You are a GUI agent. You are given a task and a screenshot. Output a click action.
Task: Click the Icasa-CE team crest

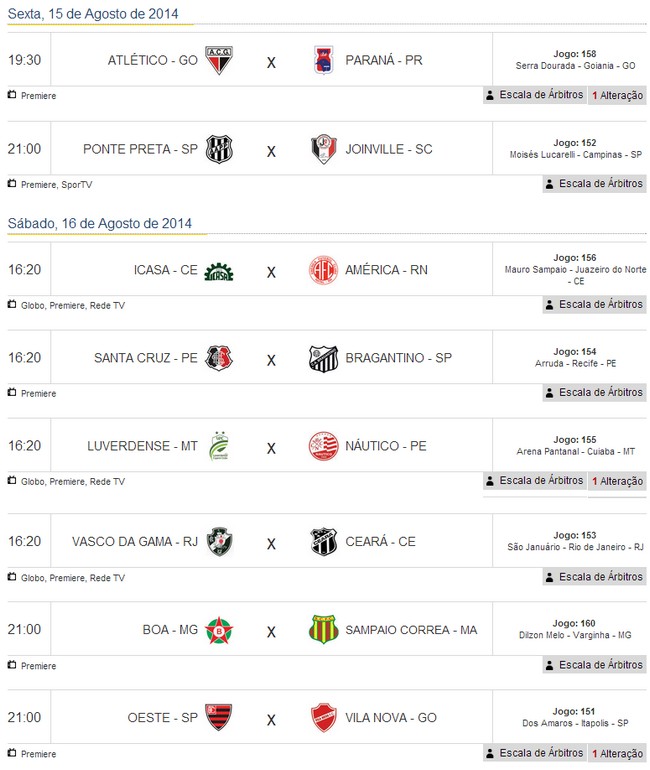point(219,271)
